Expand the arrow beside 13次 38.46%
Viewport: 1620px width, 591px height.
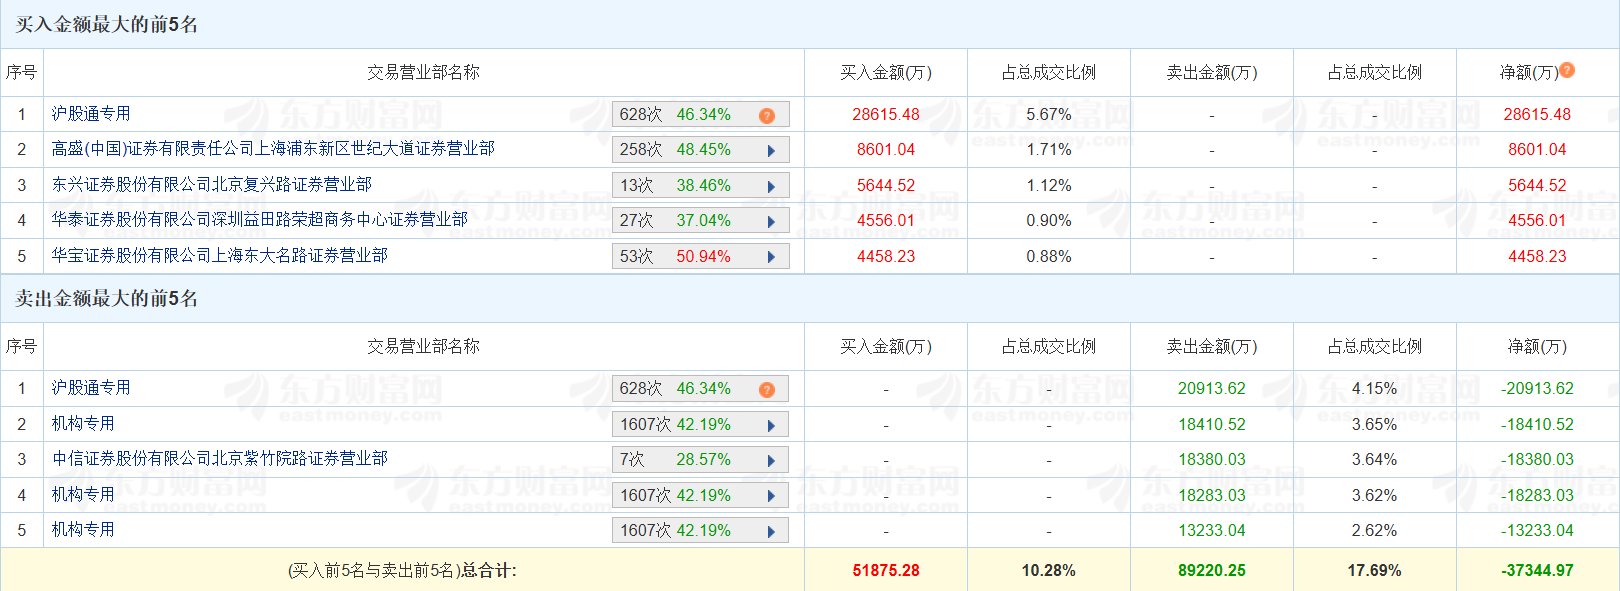pos(771,187)
